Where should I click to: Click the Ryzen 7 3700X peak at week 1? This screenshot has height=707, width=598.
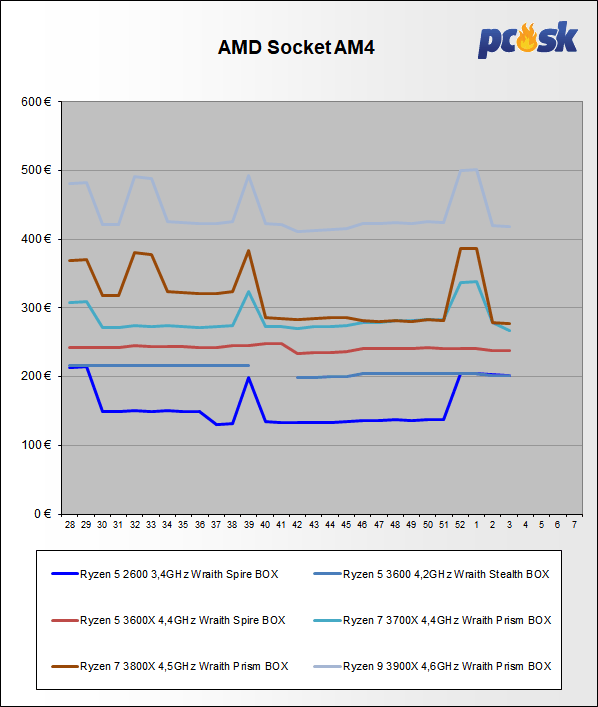(476, 282)
